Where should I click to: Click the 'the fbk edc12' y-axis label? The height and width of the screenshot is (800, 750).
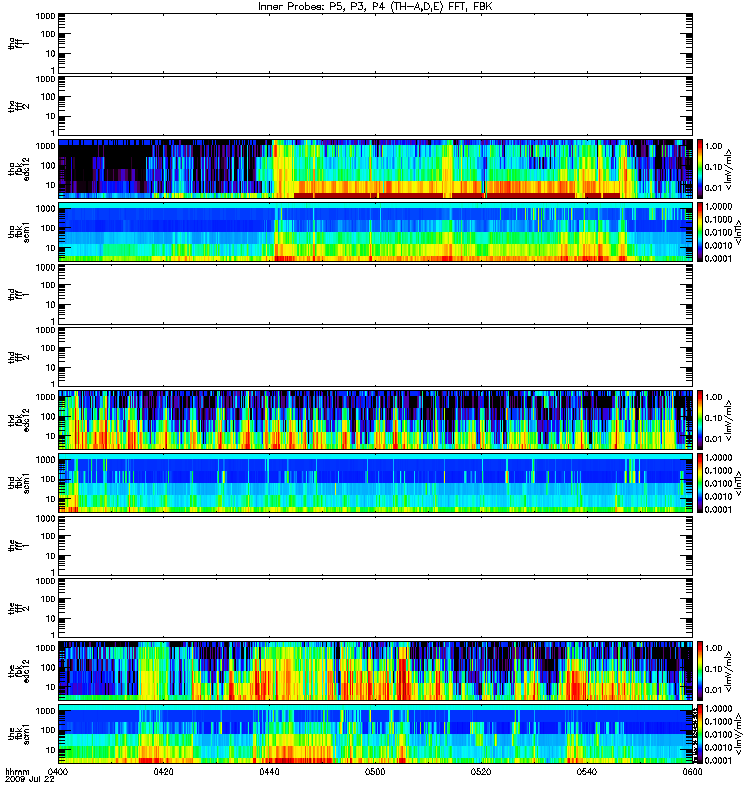pos(19,670)
